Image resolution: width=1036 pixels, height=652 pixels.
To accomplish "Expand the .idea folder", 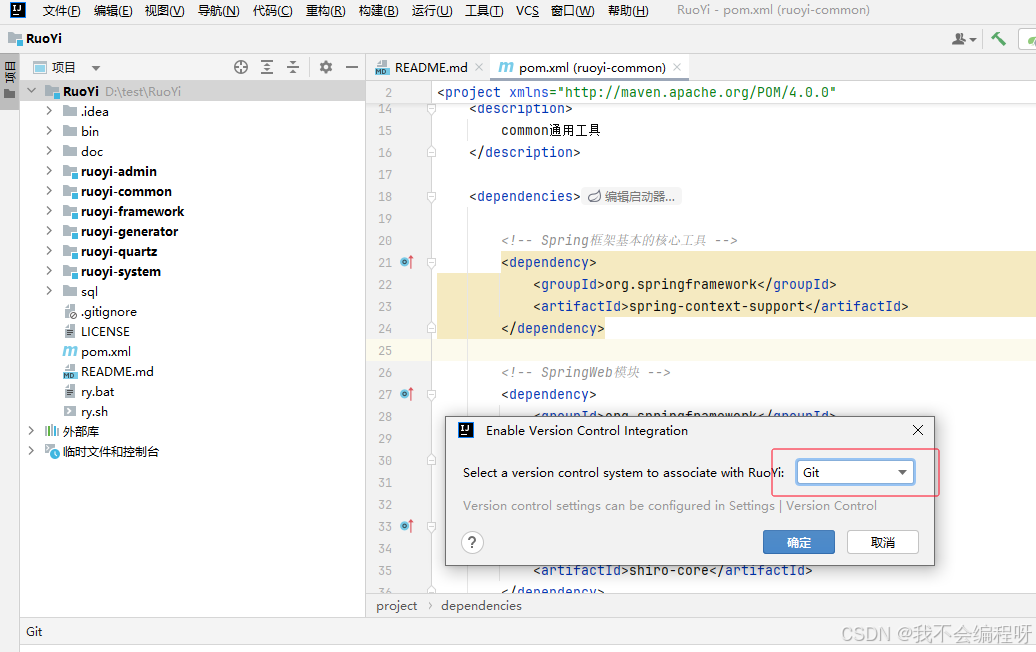I will tap(49, 111).
